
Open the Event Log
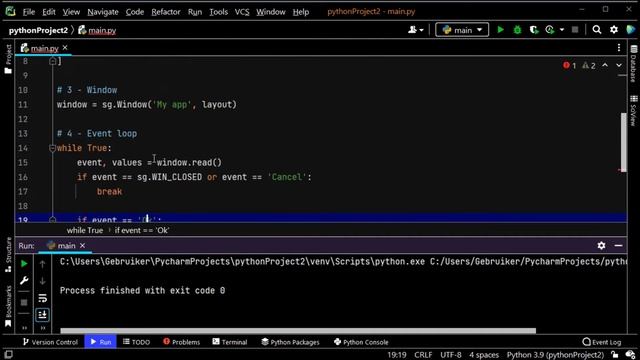[602, 342]
